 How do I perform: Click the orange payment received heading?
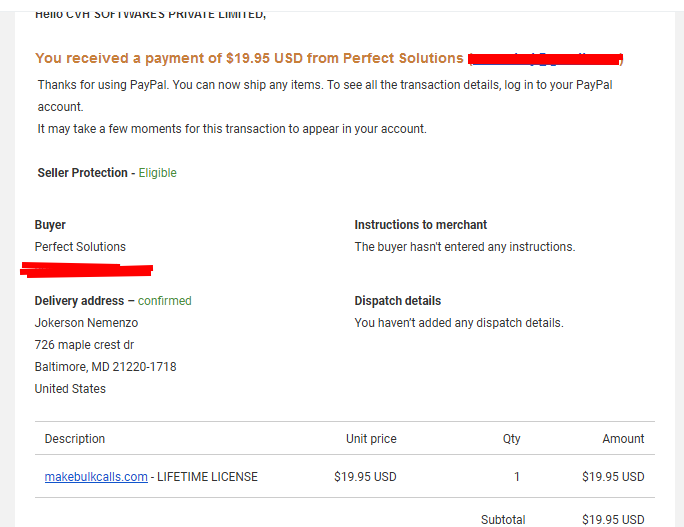click(x=249, y=58)
